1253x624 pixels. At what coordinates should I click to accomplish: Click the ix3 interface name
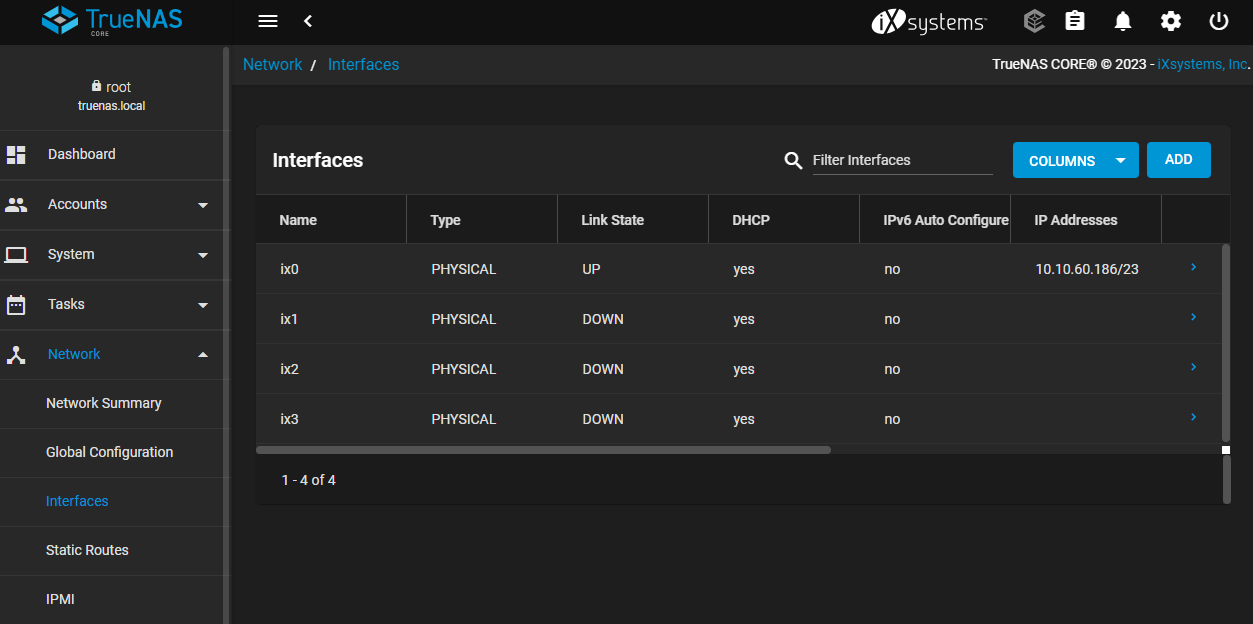tap(289, 419)
